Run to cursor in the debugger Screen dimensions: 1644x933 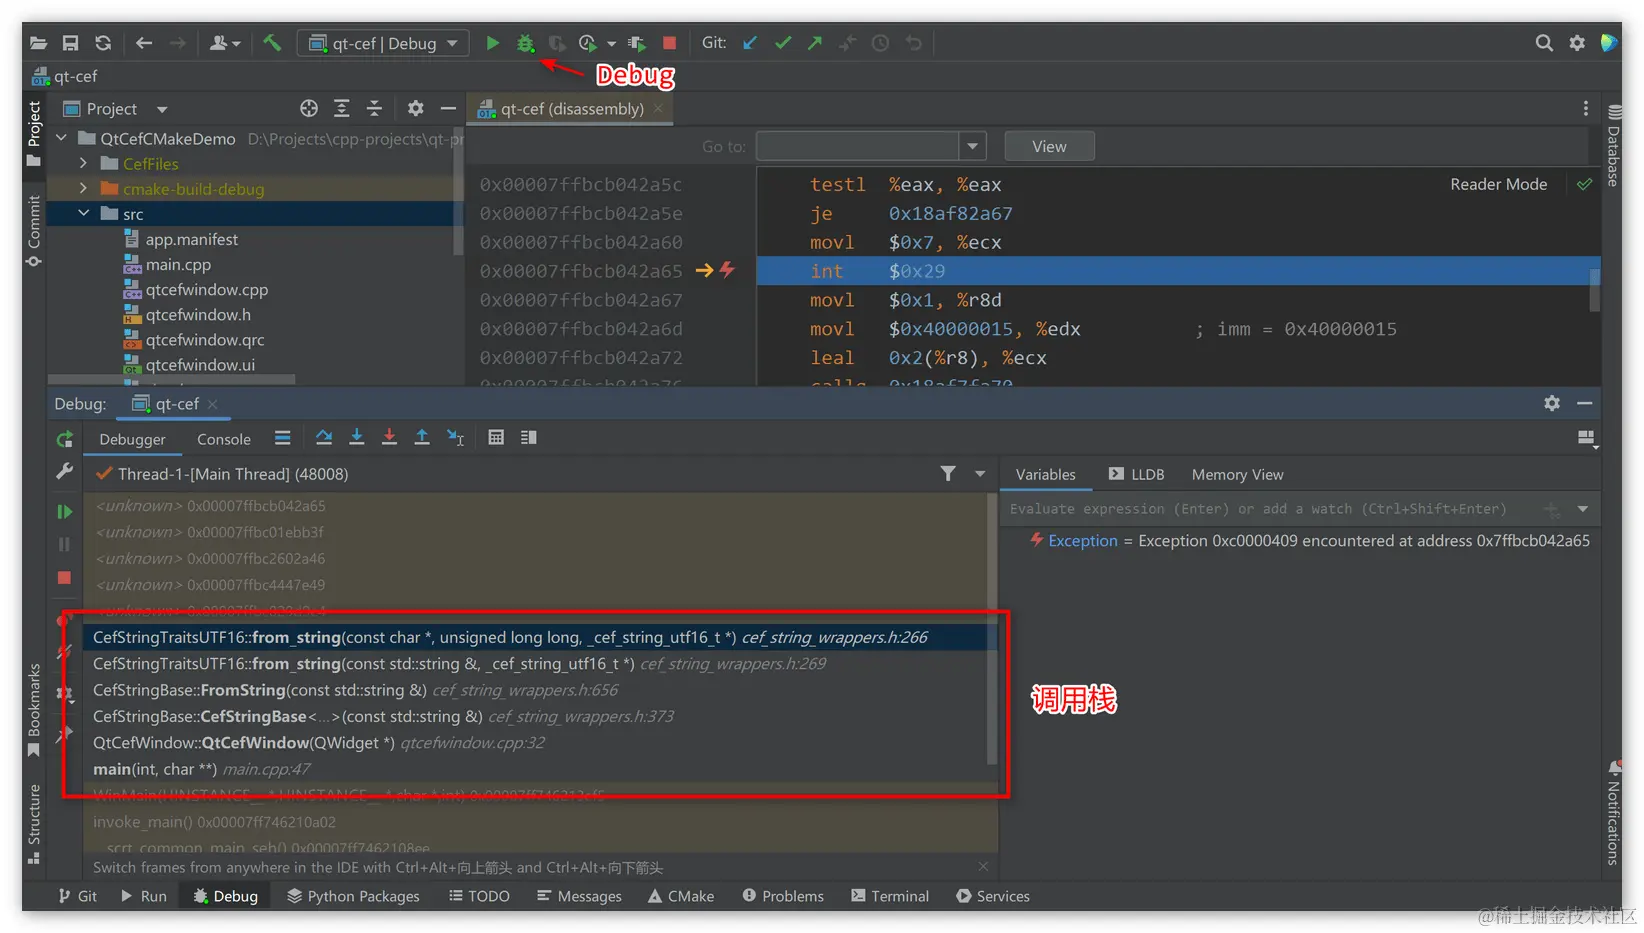[x=455, y=437]
